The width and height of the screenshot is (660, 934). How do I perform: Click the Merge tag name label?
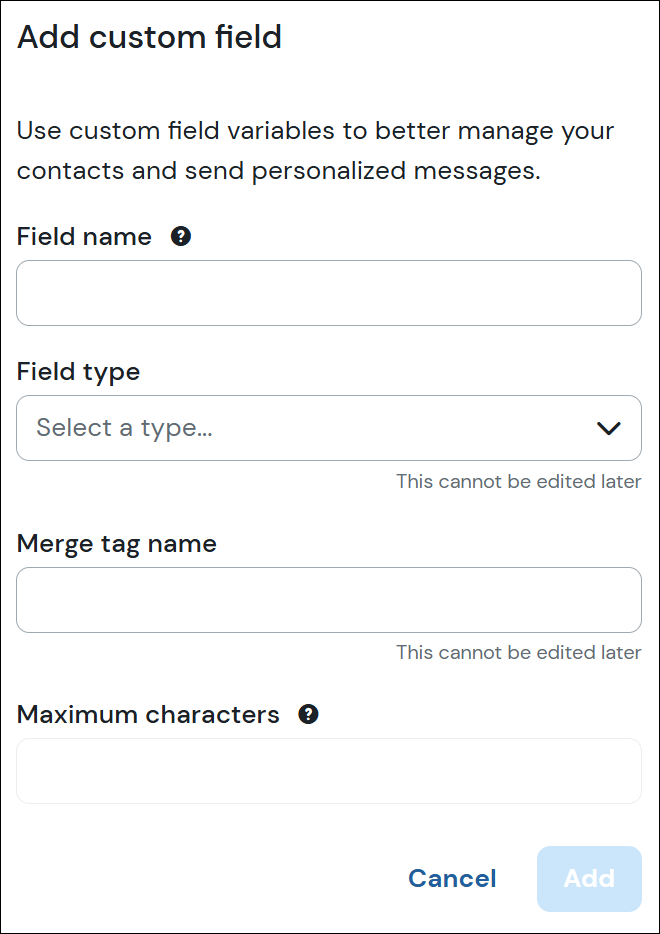coord(116,543)
